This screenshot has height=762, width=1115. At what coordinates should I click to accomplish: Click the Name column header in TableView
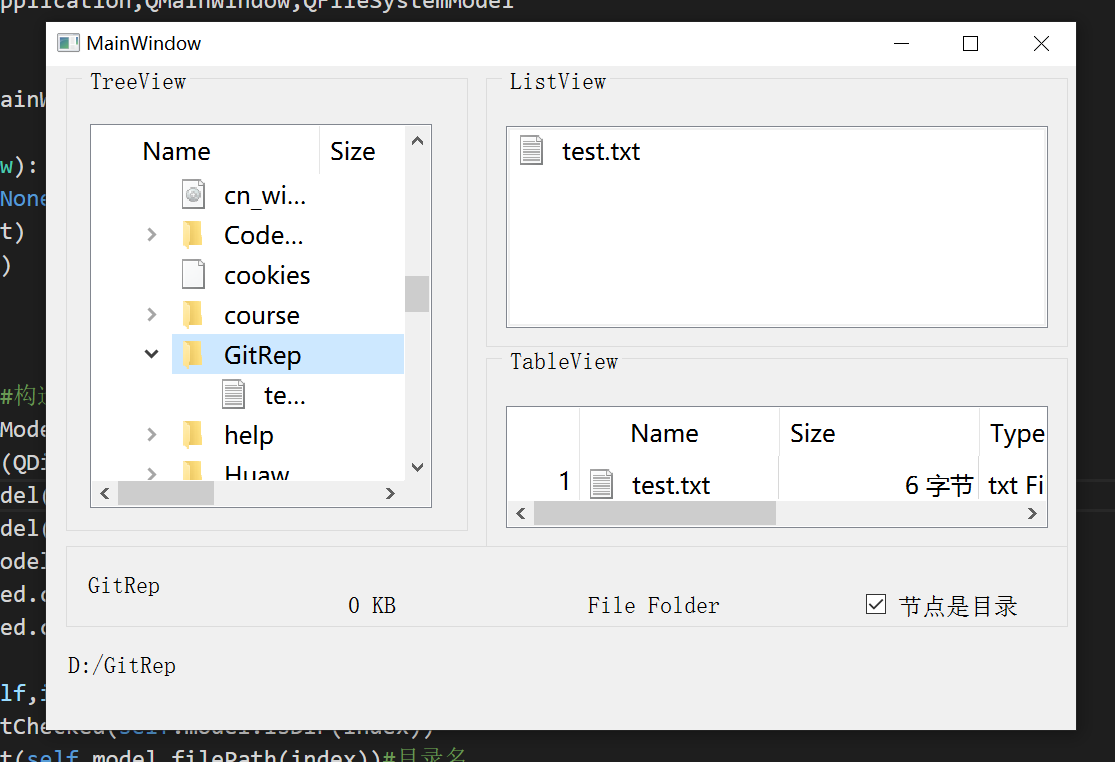click(665, 433)
